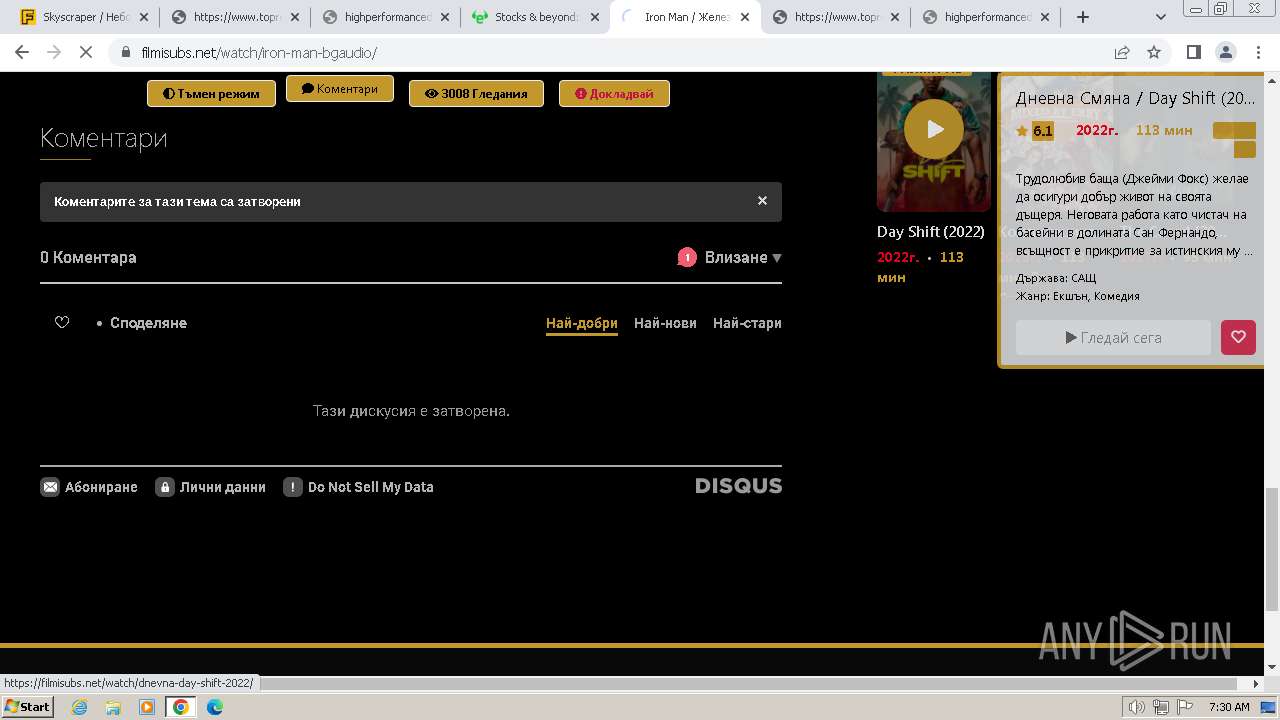Close the Skyscraper tab

pyautogui.click(x=143, y=17)
